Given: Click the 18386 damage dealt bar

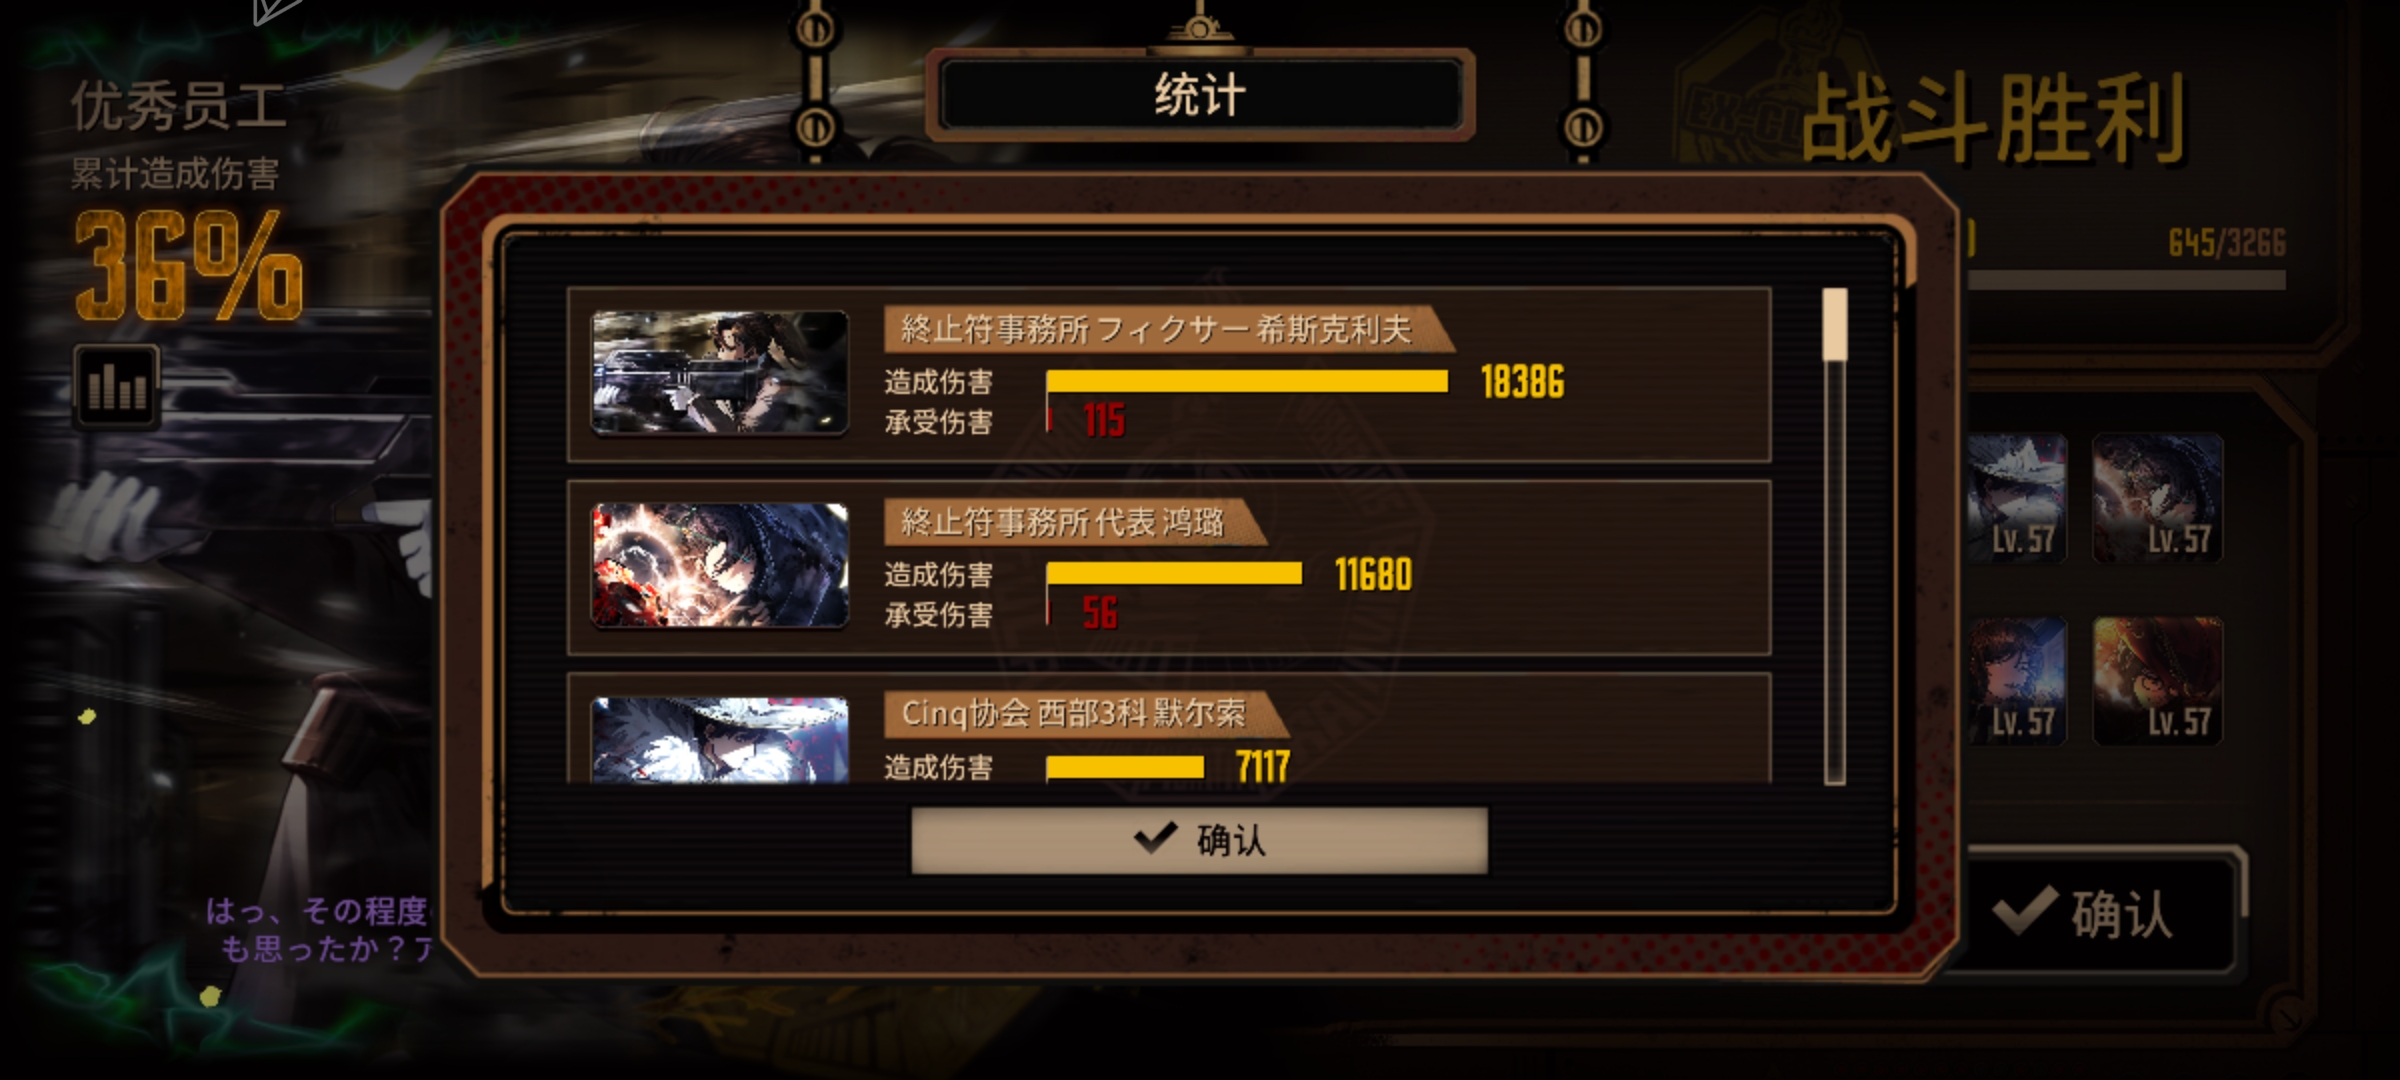Looking at the screenshot, I should 1247,381.
